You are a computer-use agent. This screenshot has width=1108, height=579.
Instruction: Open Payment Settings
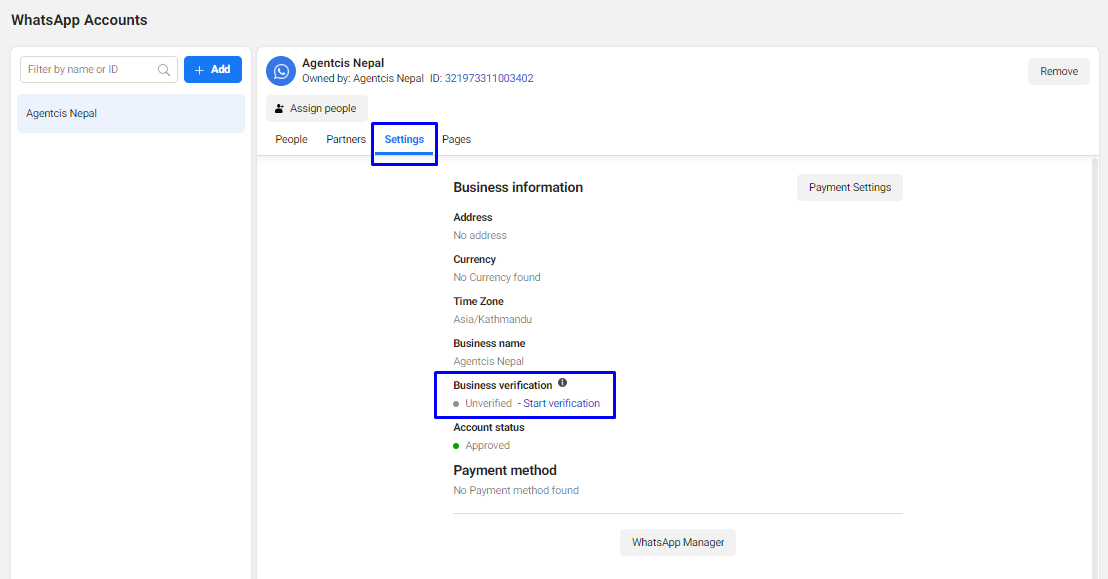tap(849, 187)
